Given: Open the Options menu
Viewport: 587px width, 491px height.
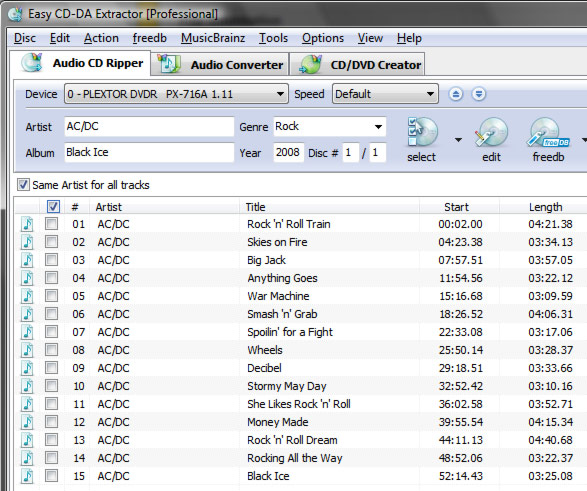Looking at the screenshot, I should (323, 38).
